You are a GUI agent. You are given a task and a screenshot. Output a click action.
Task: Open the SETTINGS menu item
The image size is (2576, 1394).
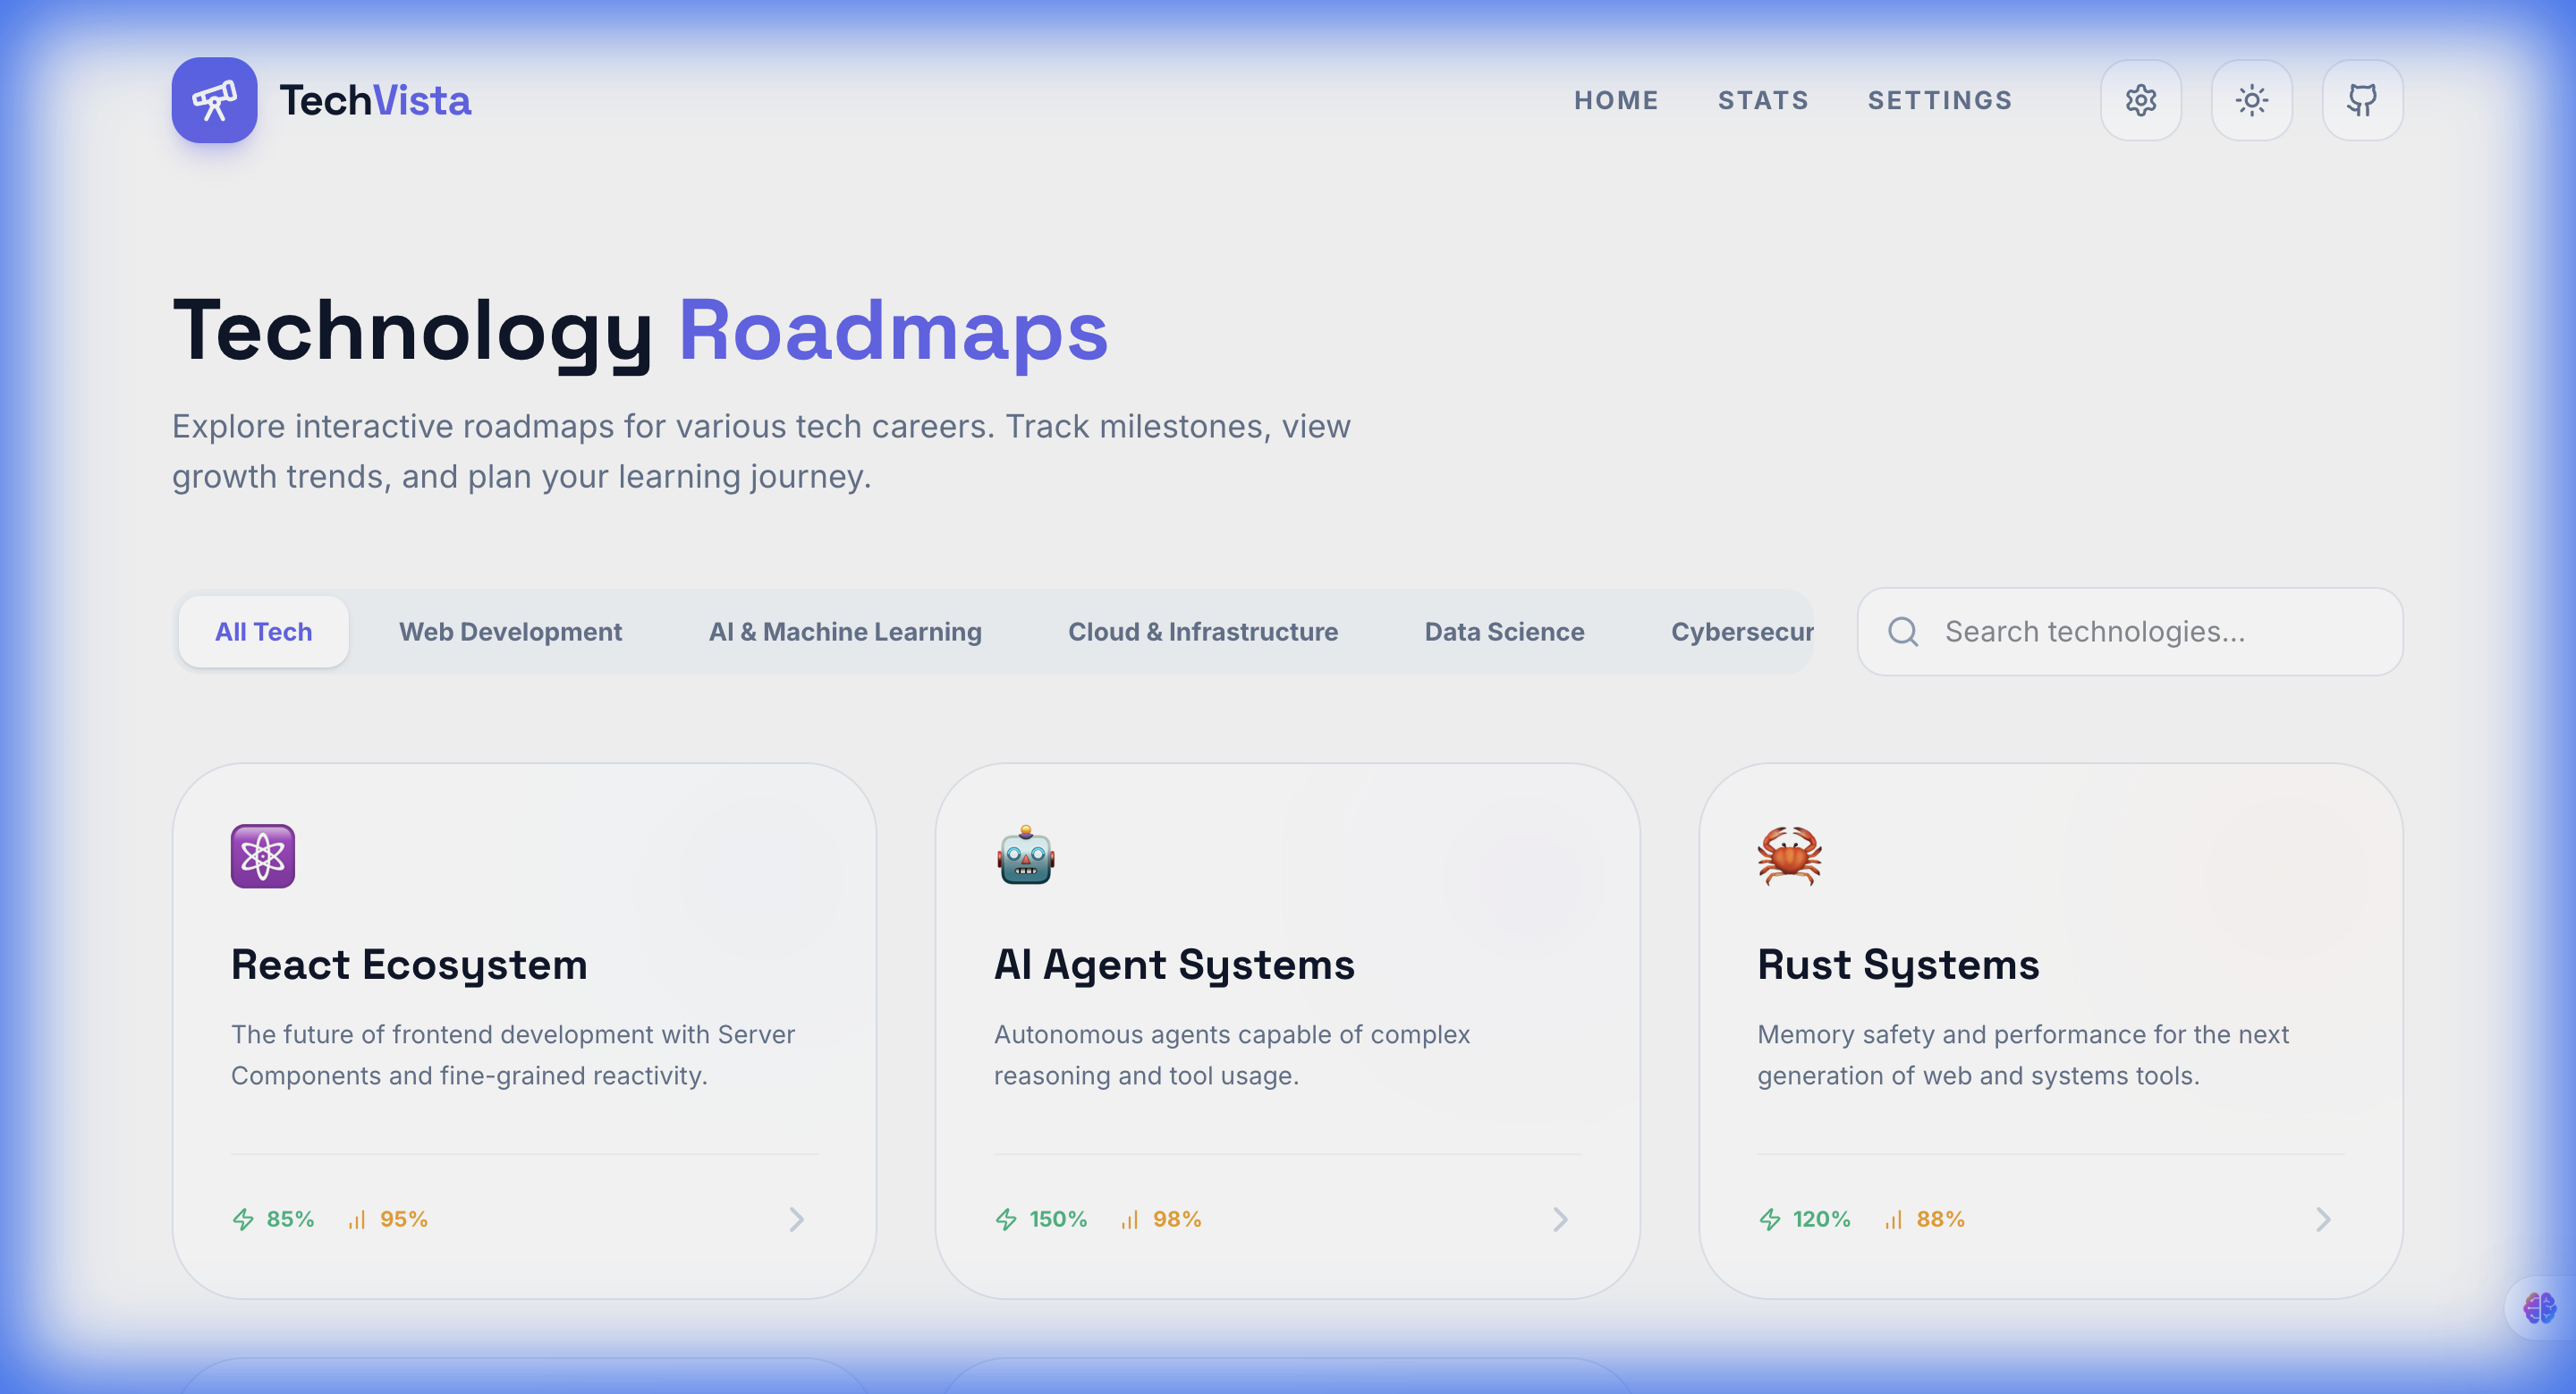[x=1940, y=100]
